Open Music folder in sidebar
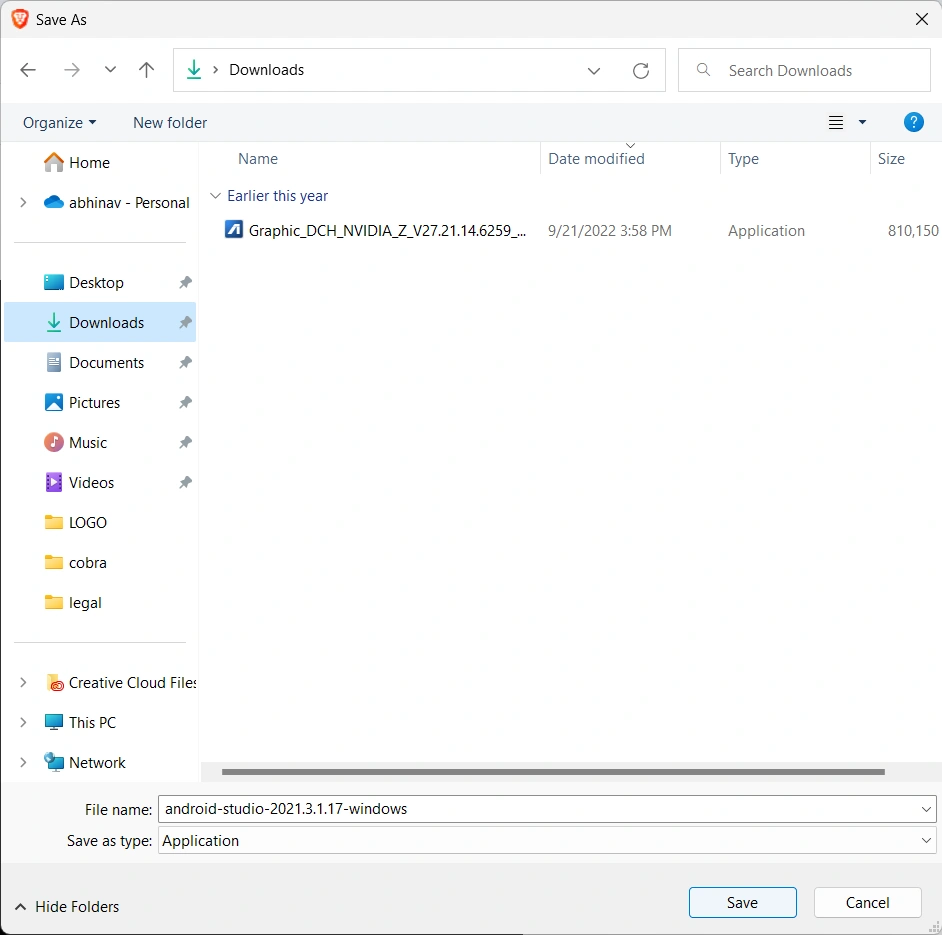 [88, 442]
